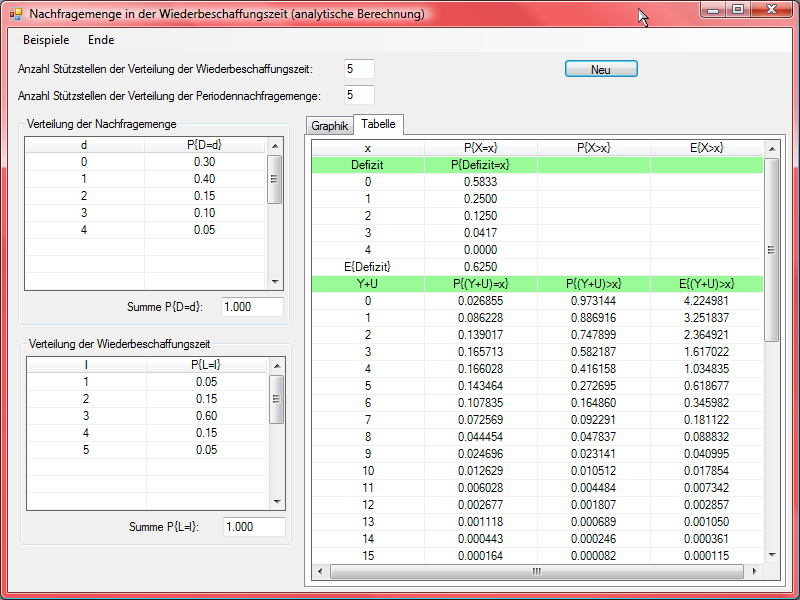This screenshot has height=600, width=800.
Task: Switch to the Graphik tab
Action: (329, 126)
